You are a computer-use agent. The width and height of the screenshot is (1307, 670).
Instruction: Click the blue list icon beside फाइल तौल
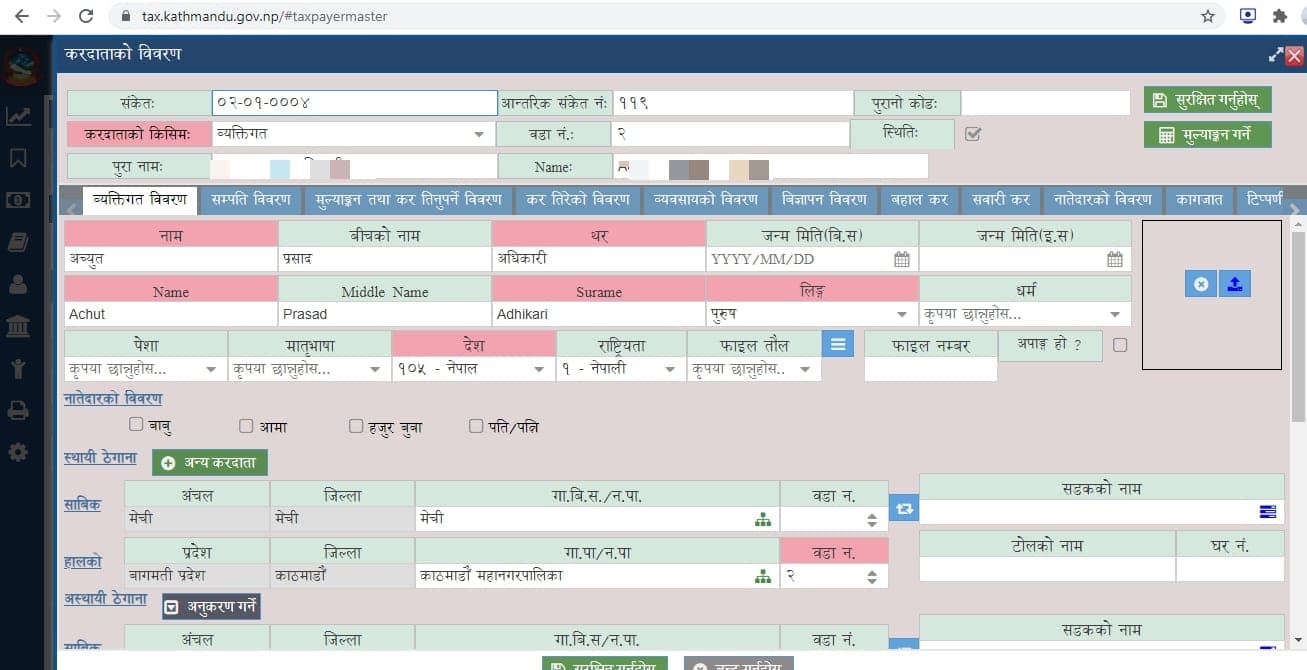[837, 344]
